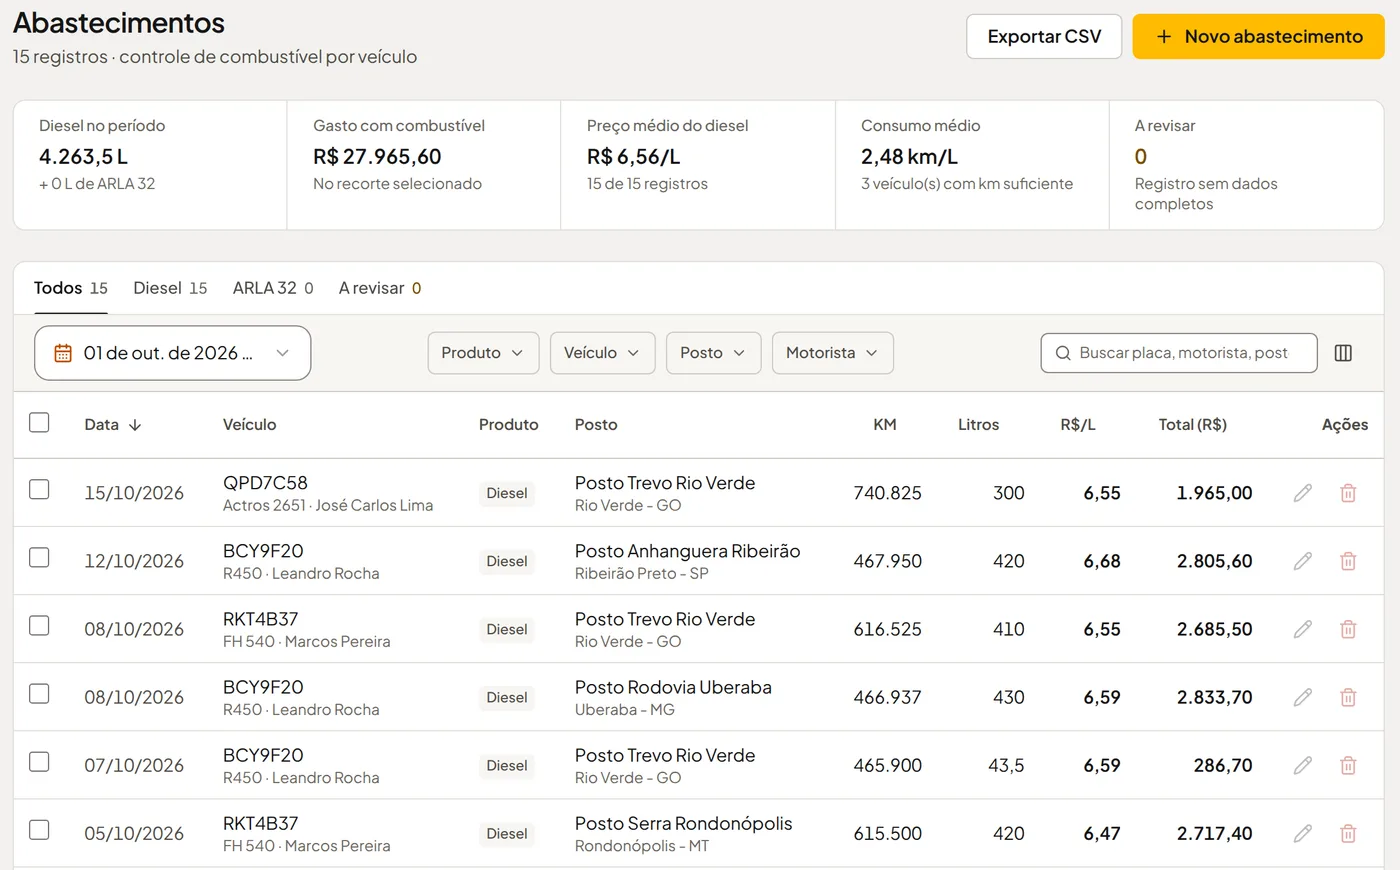Edit the 07/10/2026 refuel record
1400x870 pixels.
pyautogui.click(x=1302, y=765)
